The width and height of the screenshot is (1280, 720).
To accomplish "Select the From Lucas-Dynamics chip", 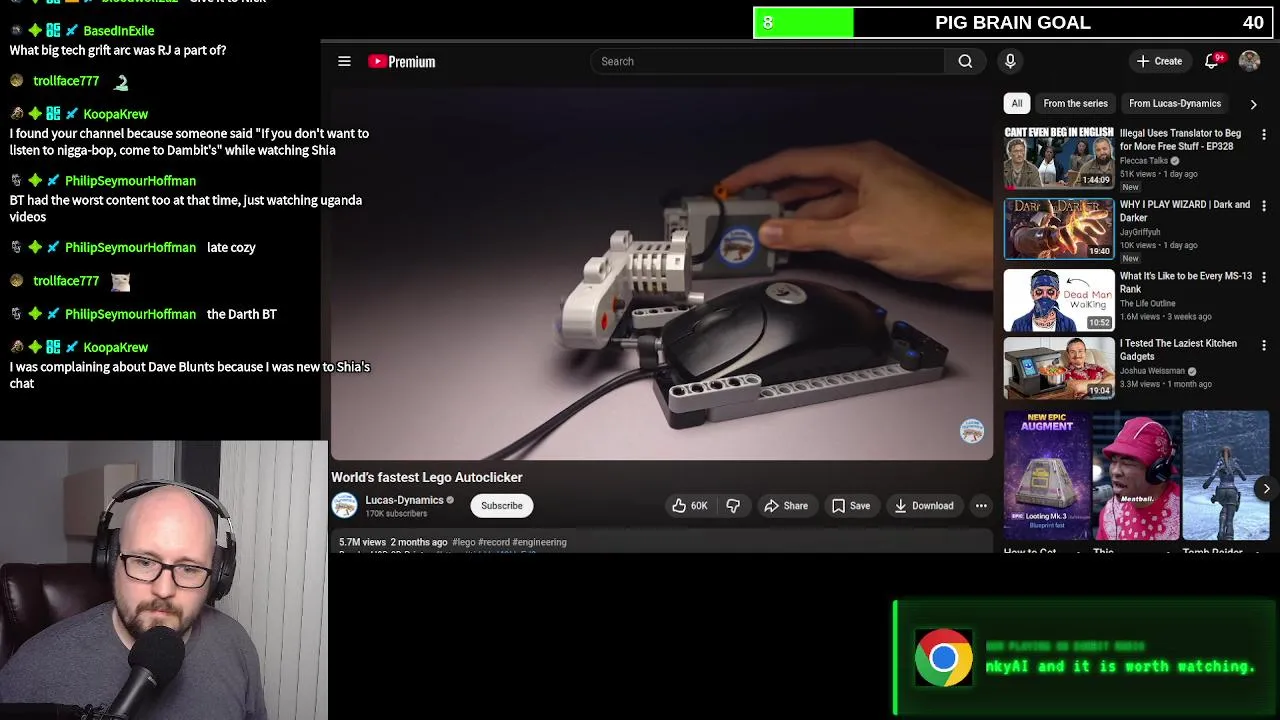I will coord(1175,103).
